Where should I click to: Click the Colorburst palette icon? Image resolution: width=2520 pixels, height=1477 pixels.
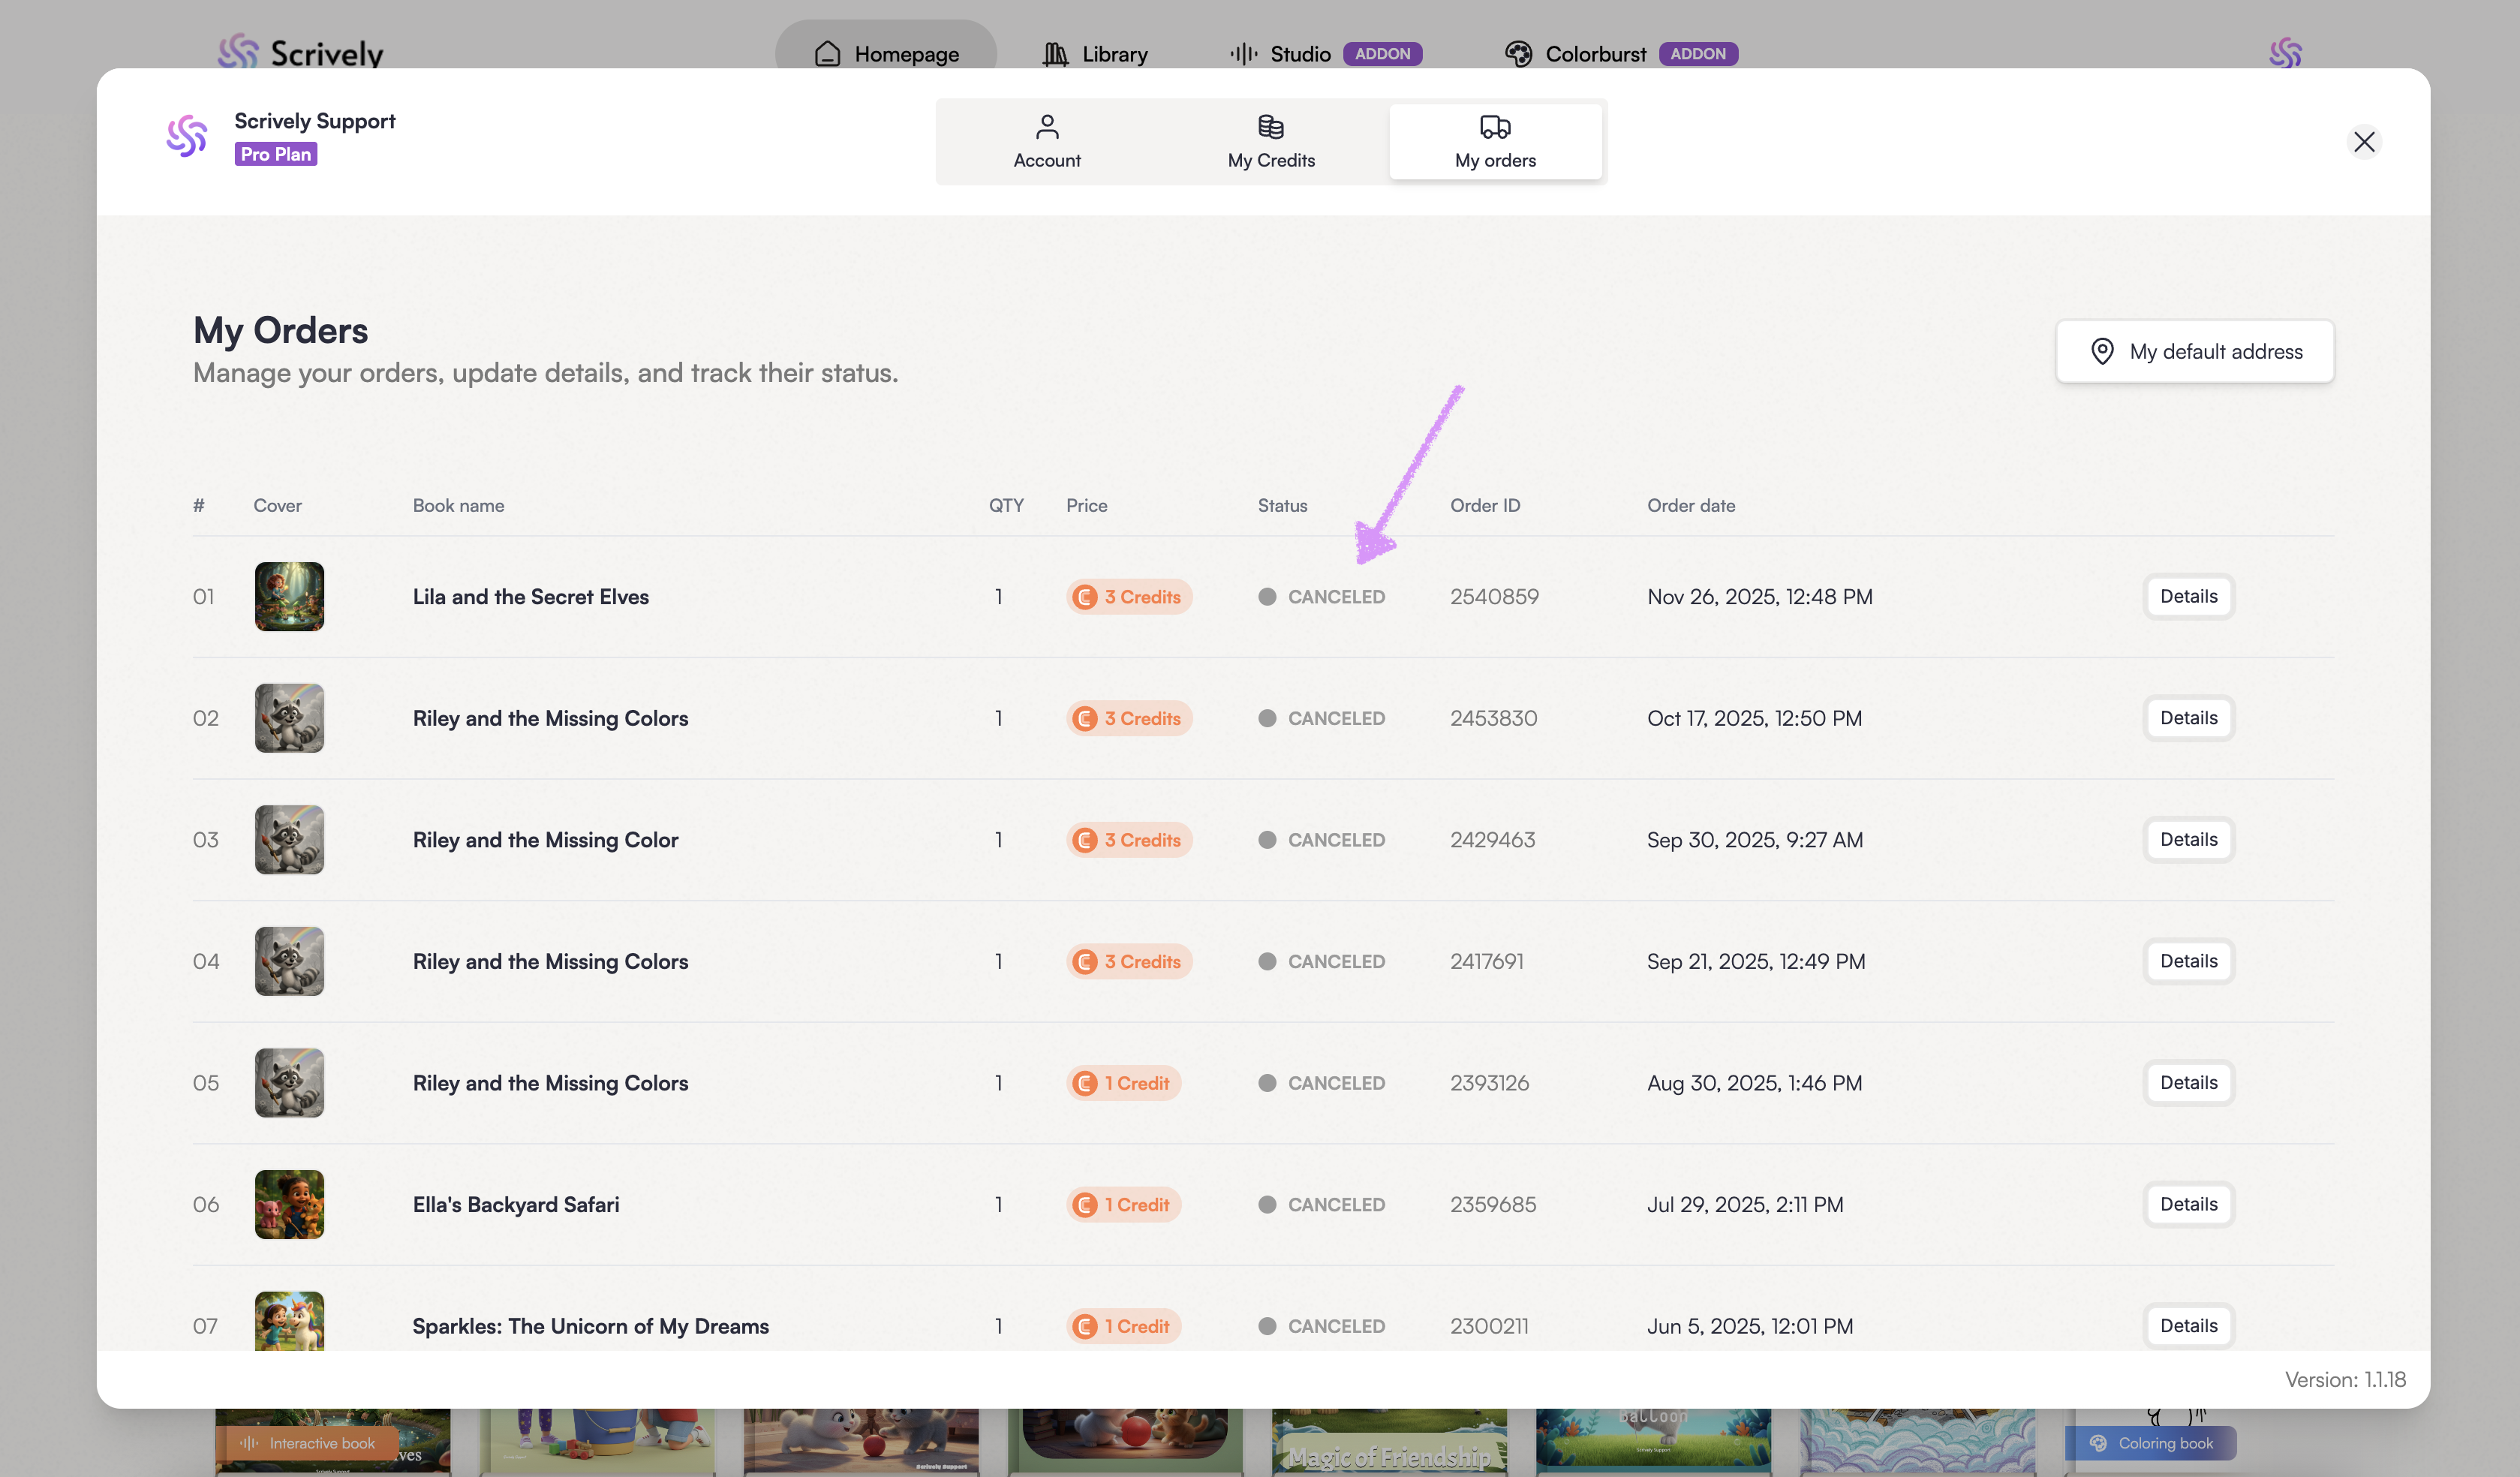(1518, 54)
